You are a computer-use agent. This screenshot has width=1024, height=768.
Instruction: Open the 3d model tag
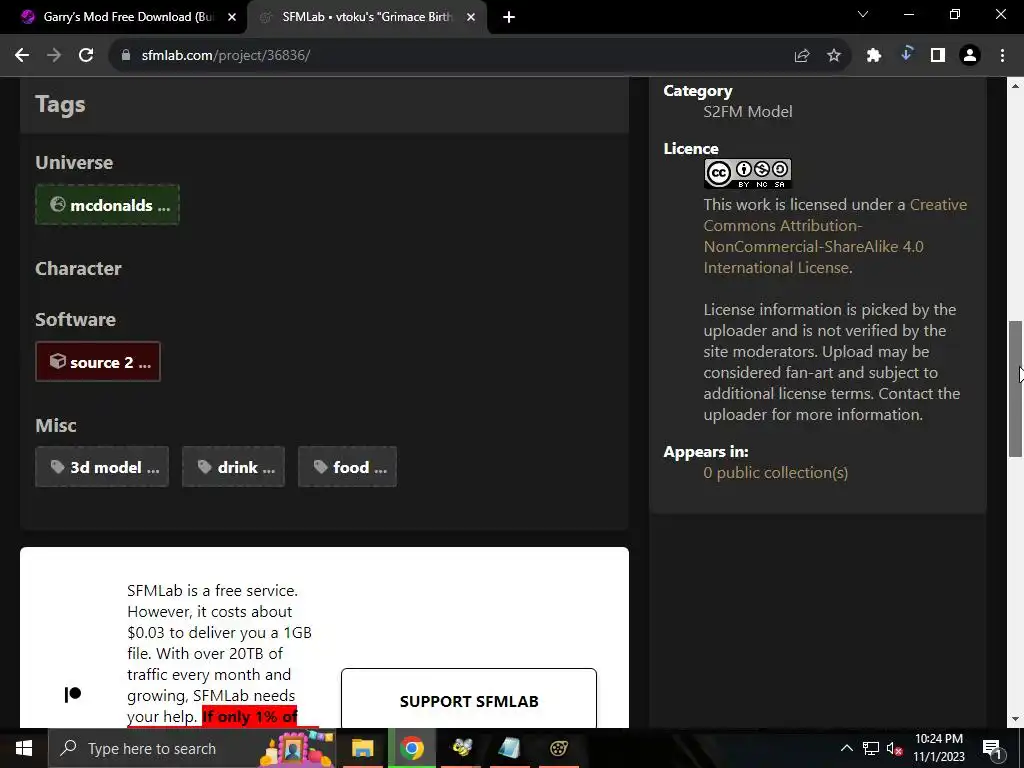click(102, 467)
